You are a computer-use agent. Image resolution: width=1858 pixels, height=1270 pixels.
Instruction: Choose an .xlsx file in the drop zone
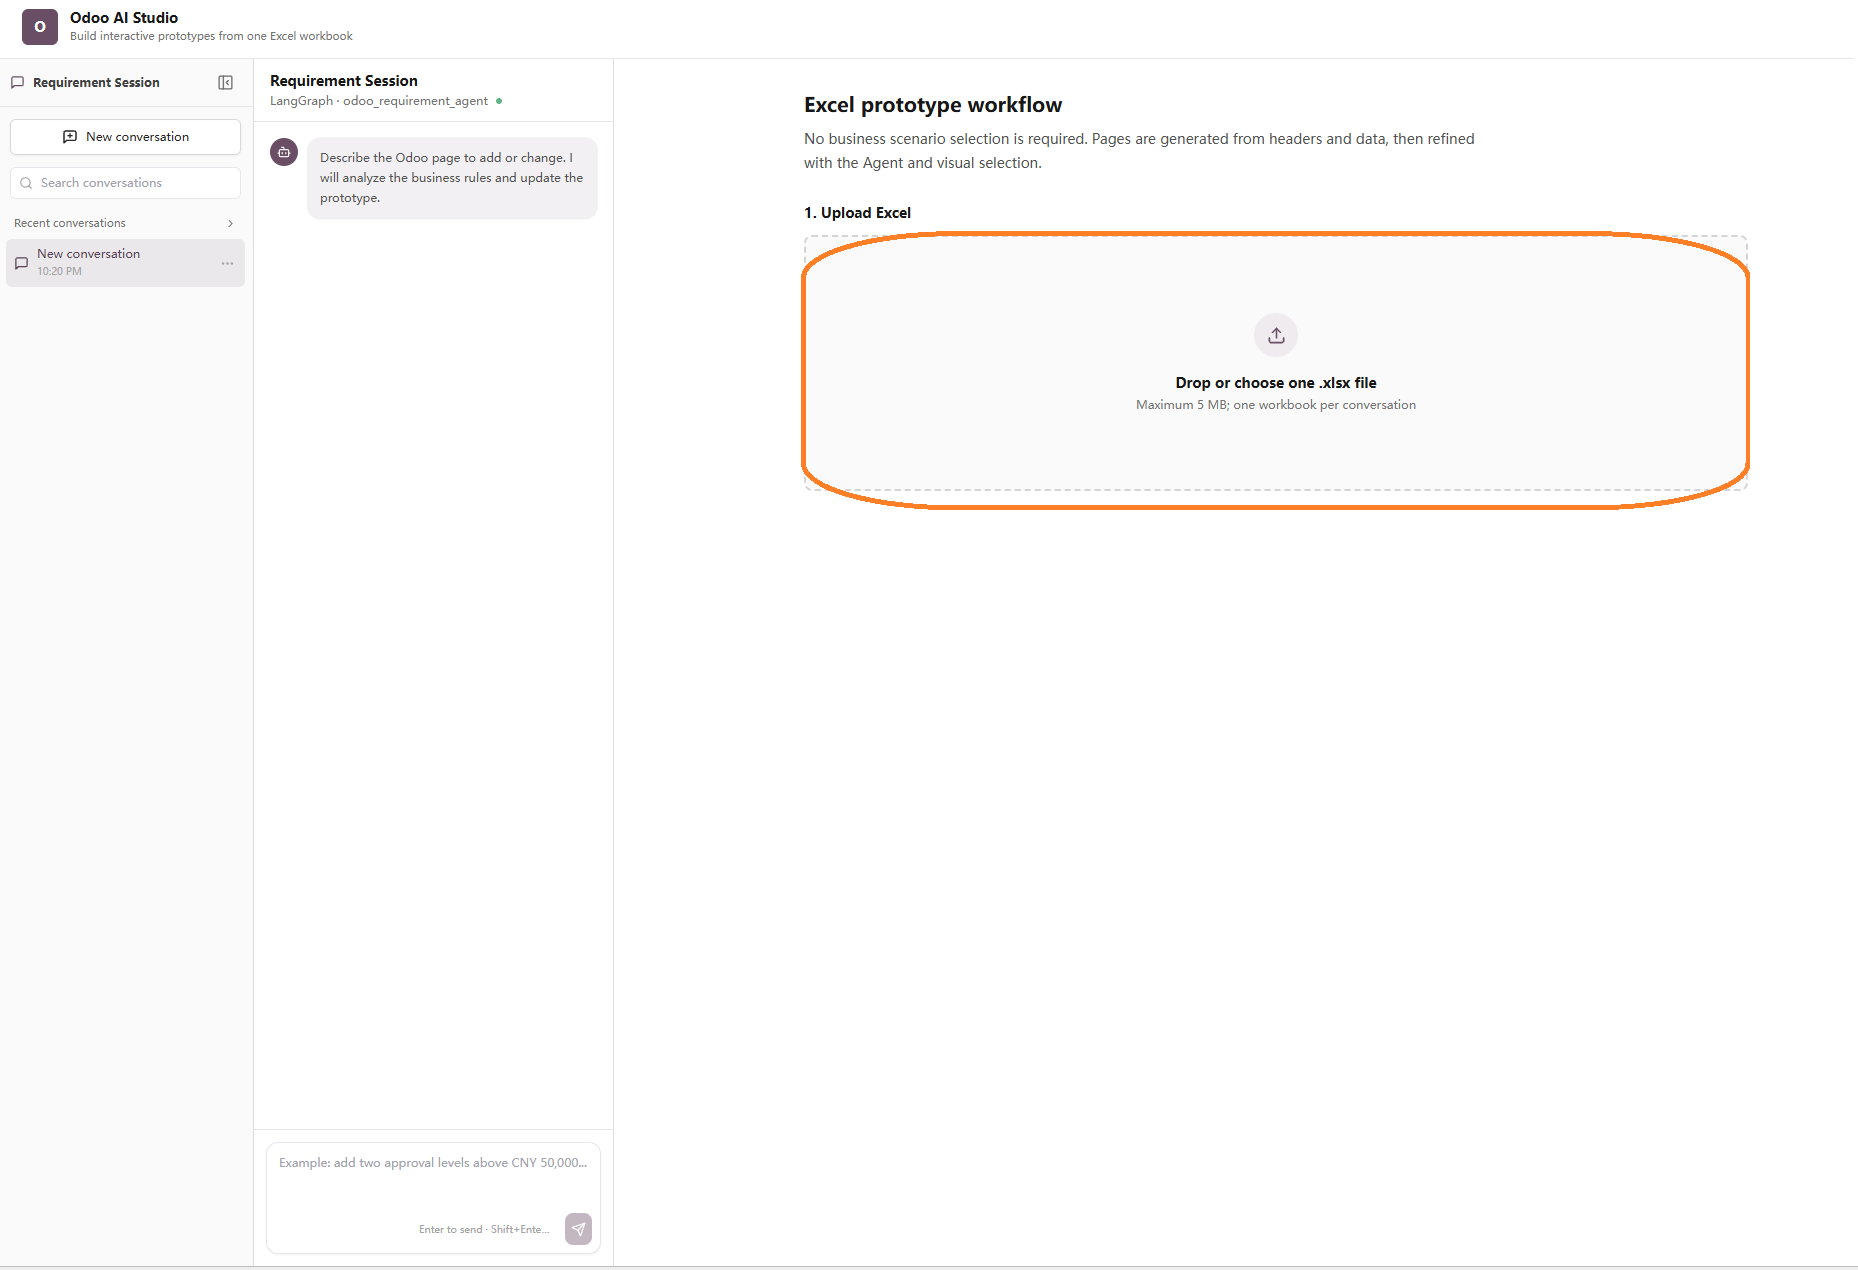(x=1276, y=363)
